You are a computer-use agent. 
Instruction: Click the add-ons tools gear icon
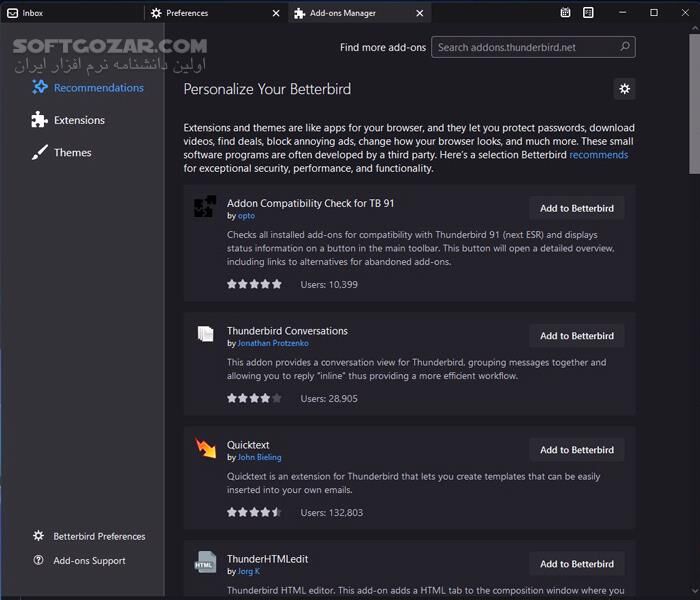tap(624, 89)
